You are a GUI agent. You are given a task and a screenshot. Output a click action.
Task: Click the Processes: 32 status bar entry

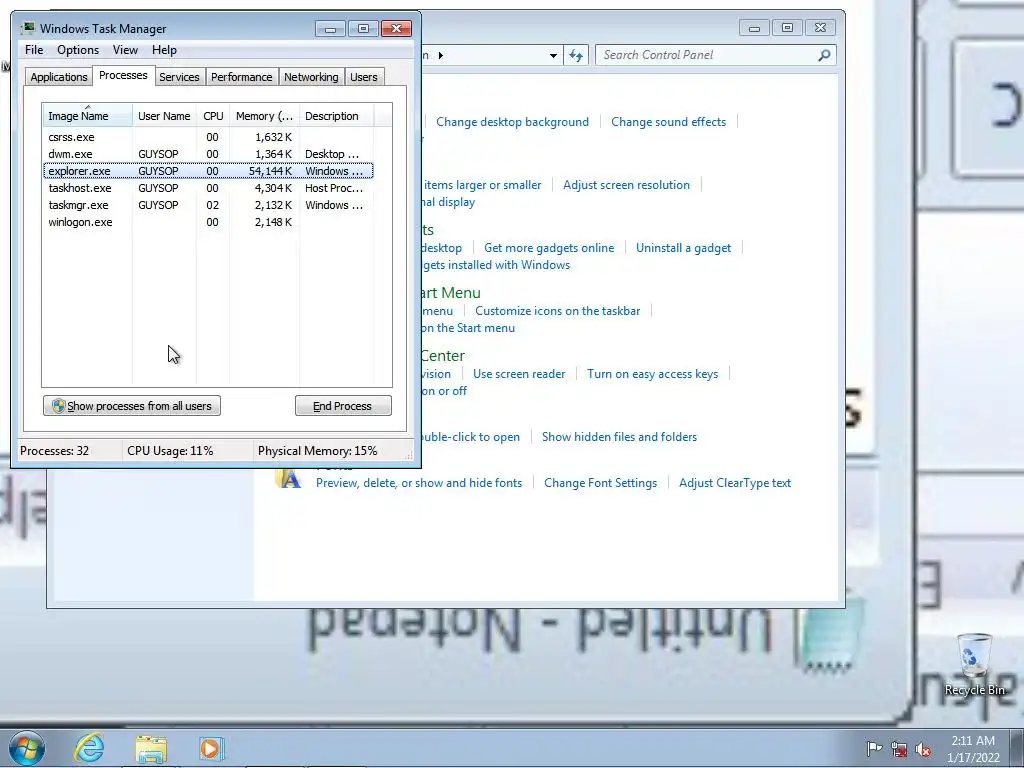click(x=54, y=451)
